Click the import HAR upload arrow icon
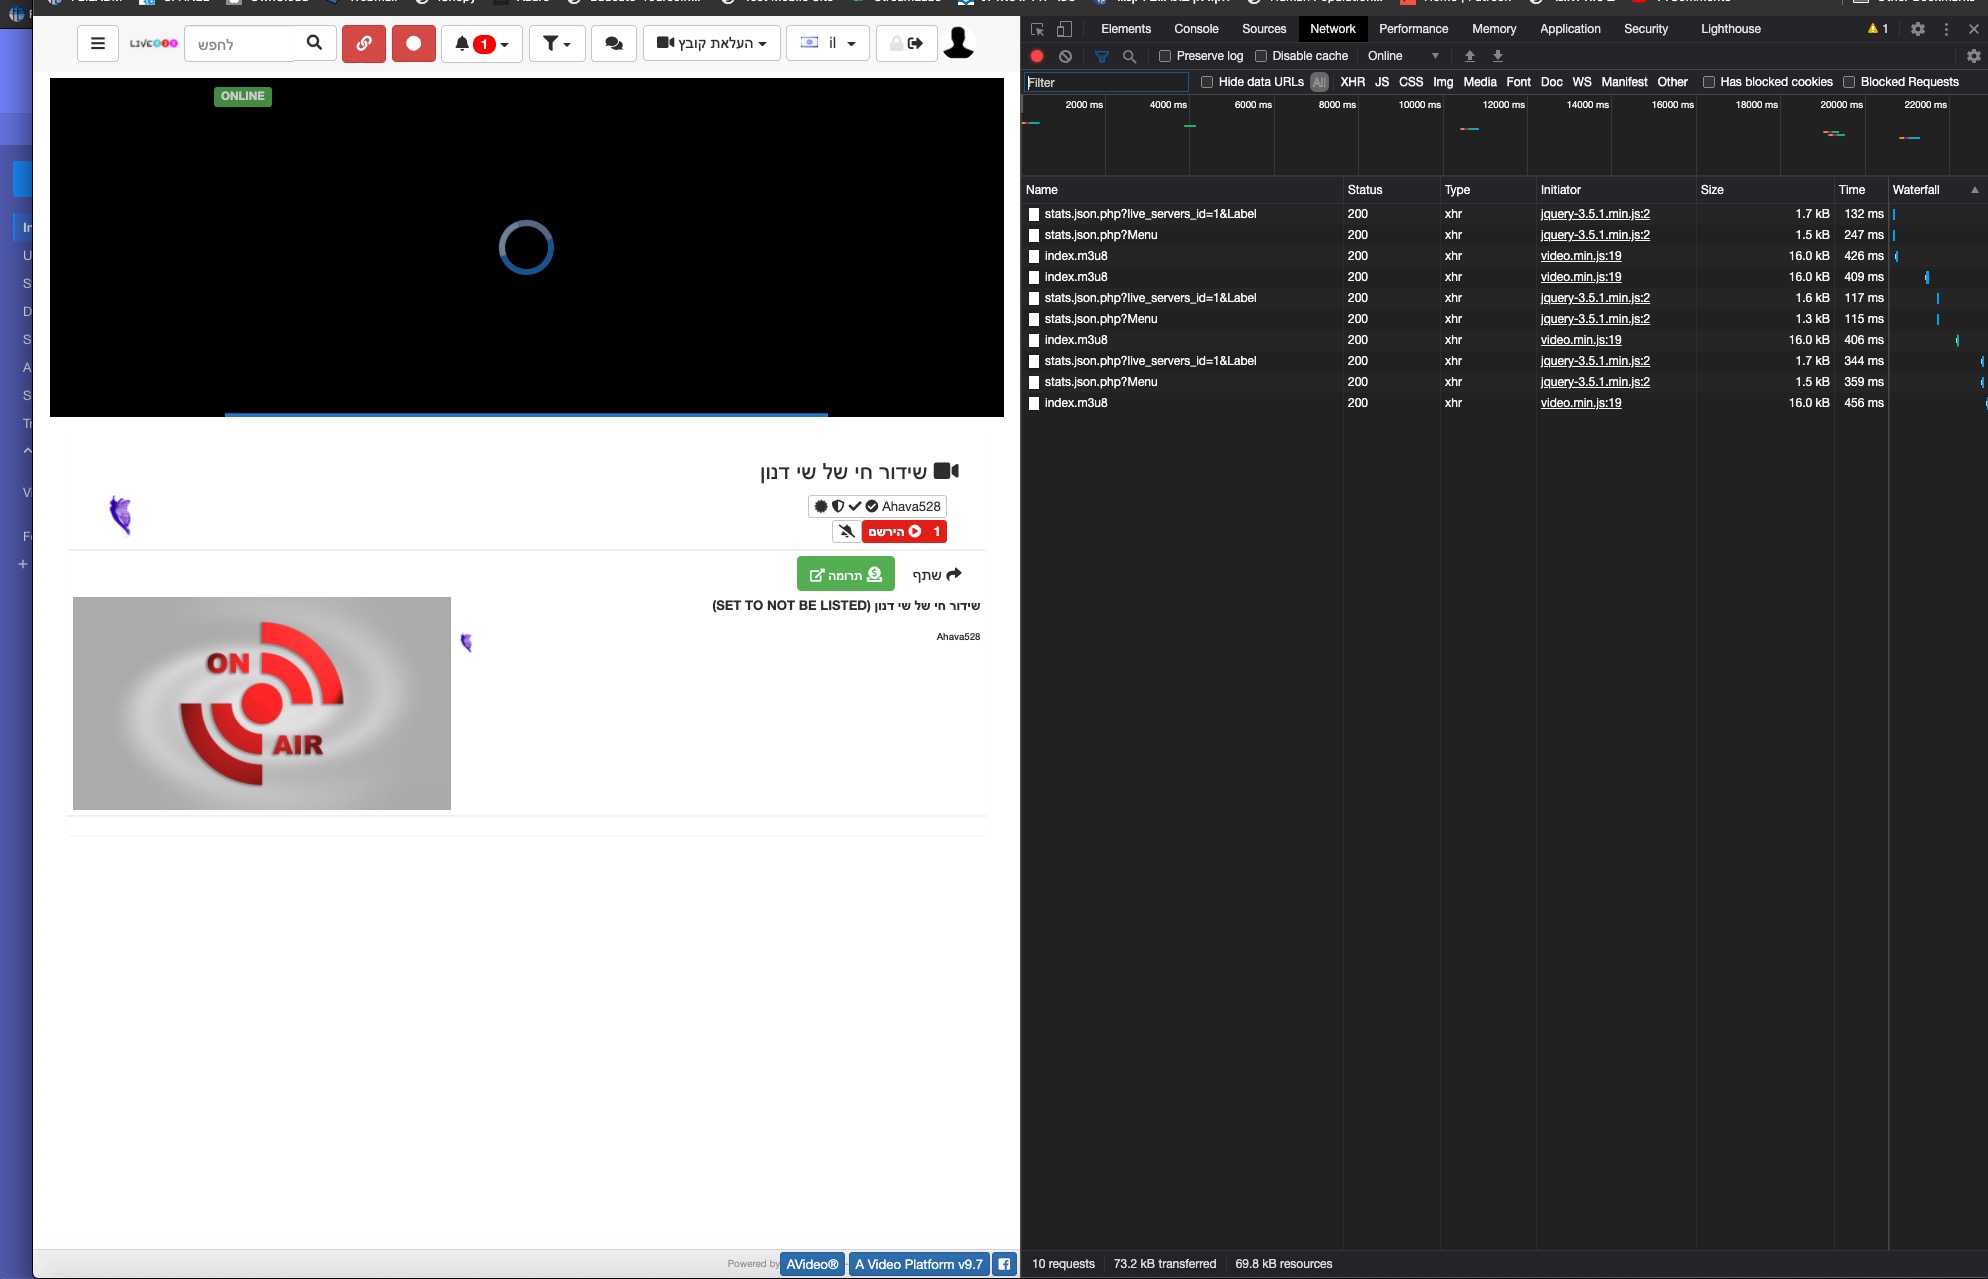The image size is (1988, 1279). (x=1468, y=56)
